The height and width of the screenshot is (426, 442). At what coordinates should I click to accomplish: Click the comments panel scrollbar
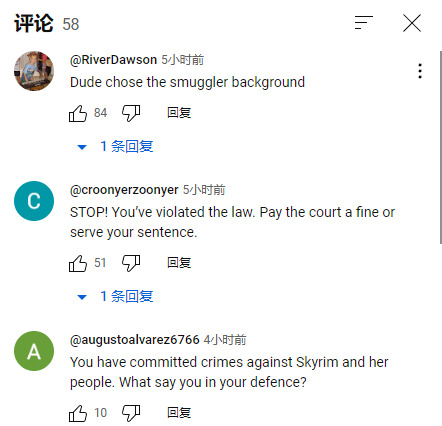tap(441, 147)
